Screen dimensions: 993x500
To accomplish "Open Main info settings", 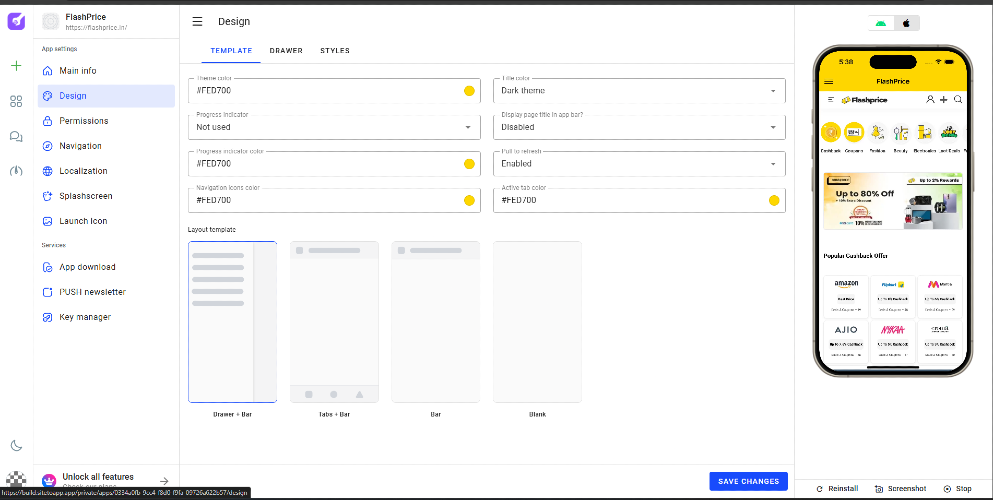I will (x=106, y=71).
